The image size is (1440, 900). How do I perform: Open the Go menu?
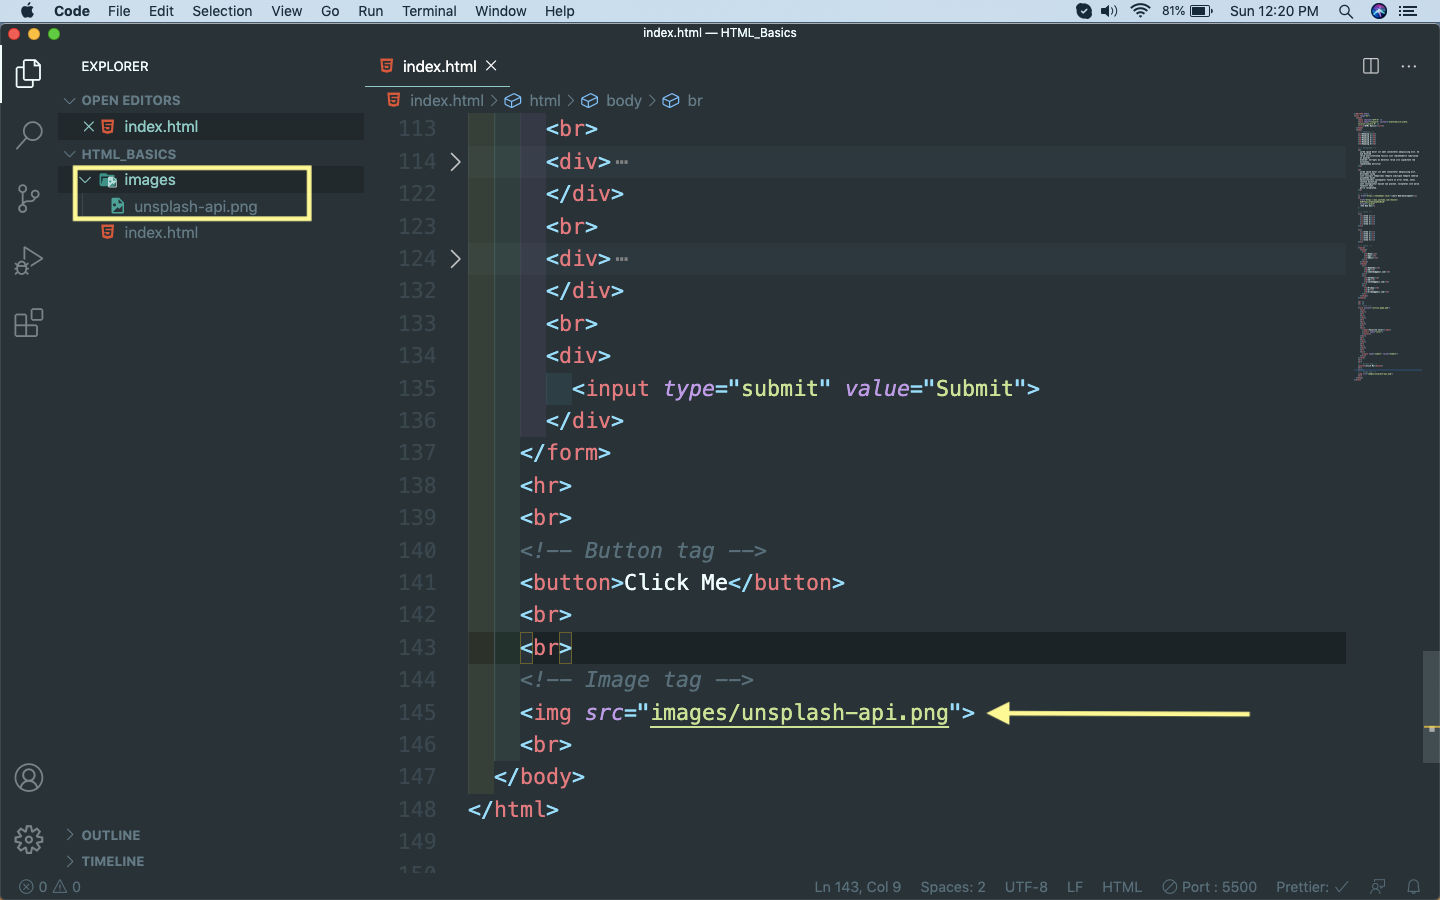point(330,11)
